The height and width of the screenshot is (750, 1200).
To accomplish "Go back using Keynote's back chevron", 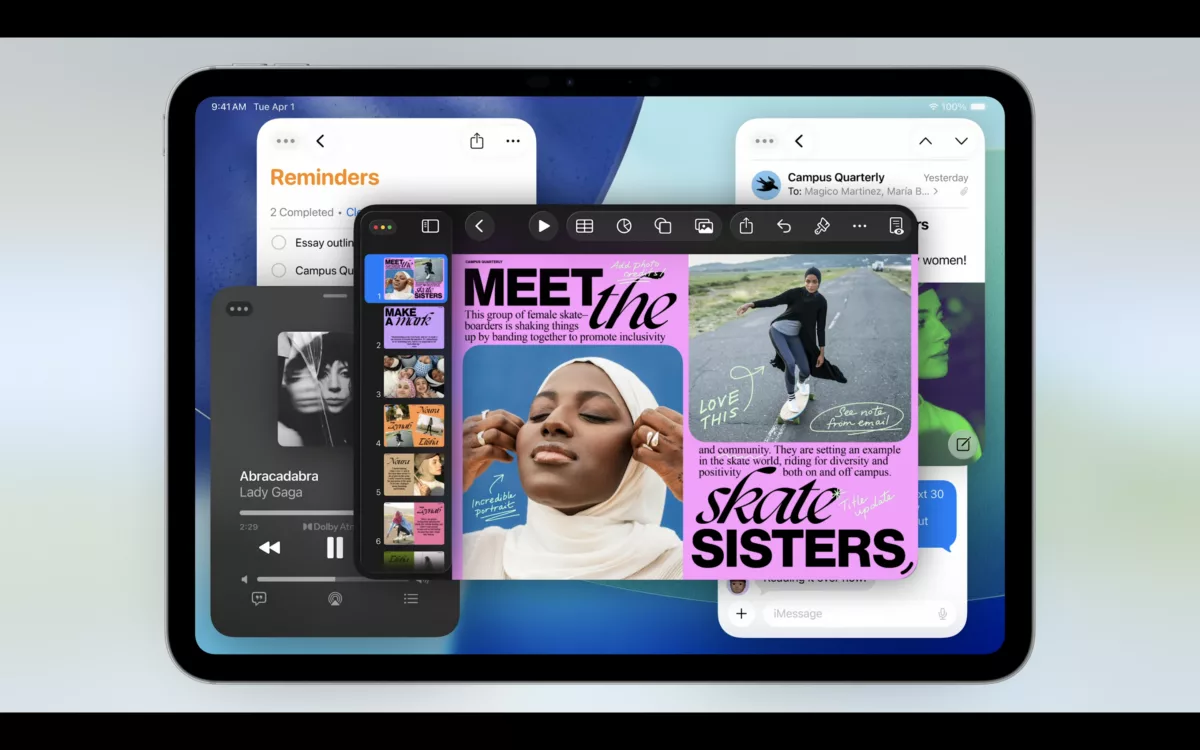I will pyautogui.click(x=479, y=226).
